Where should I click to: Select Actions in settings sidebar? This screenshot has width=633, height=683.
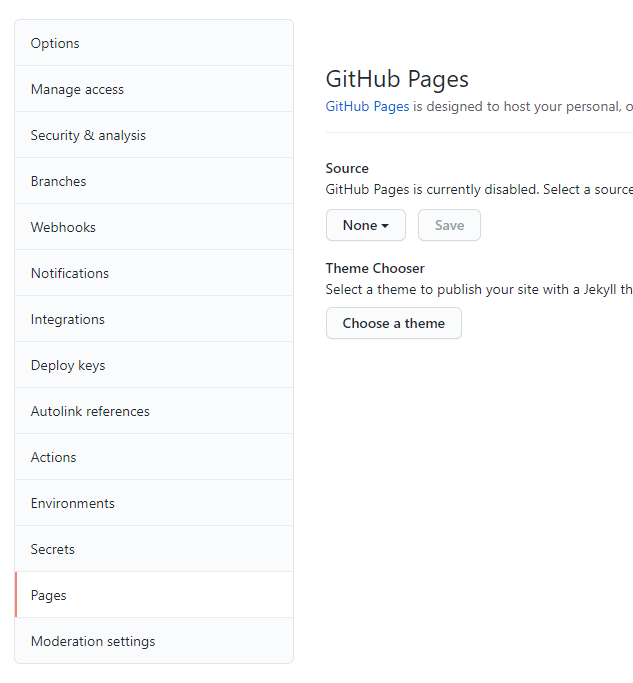53,457
